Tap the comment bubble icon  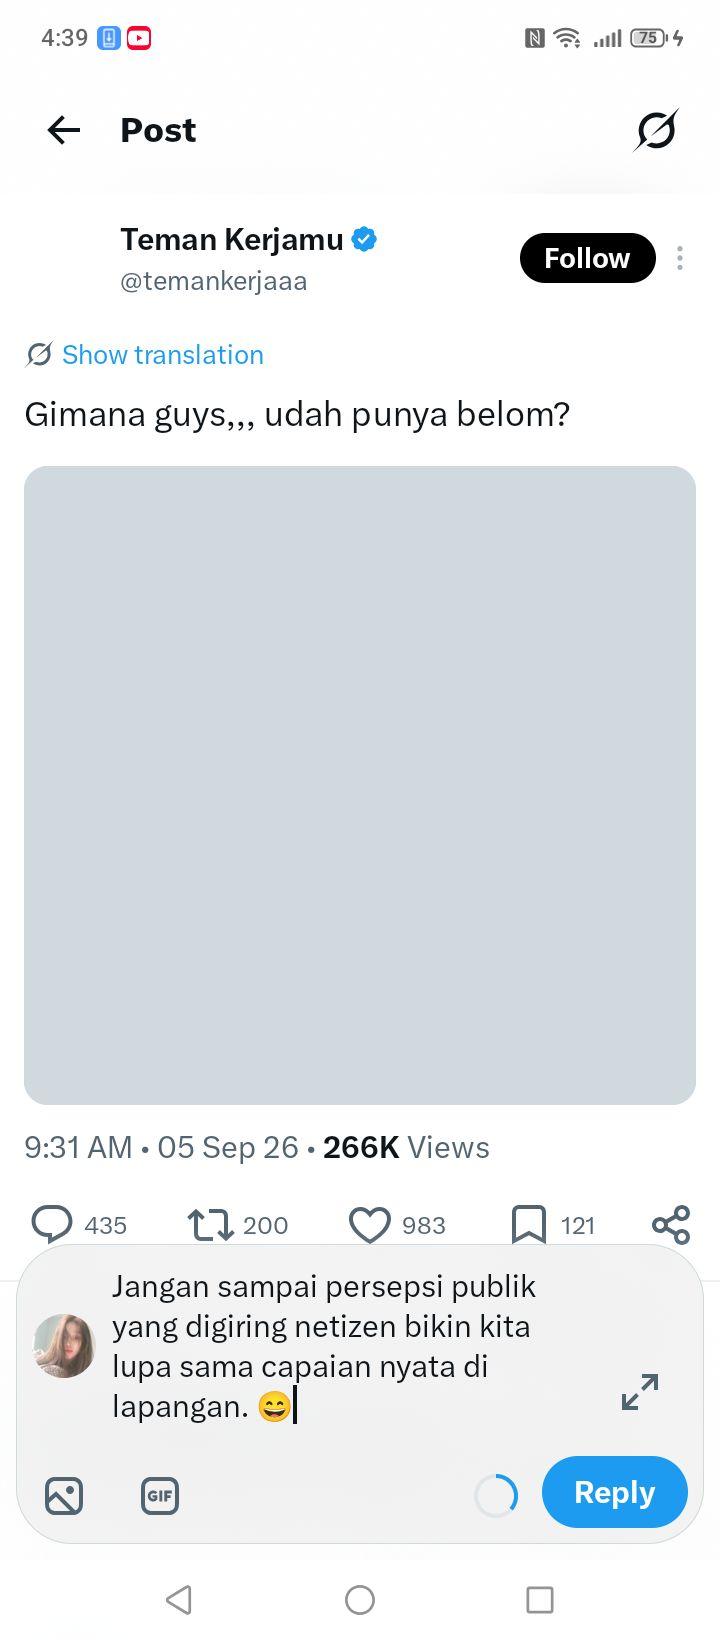click(52, 1224)
